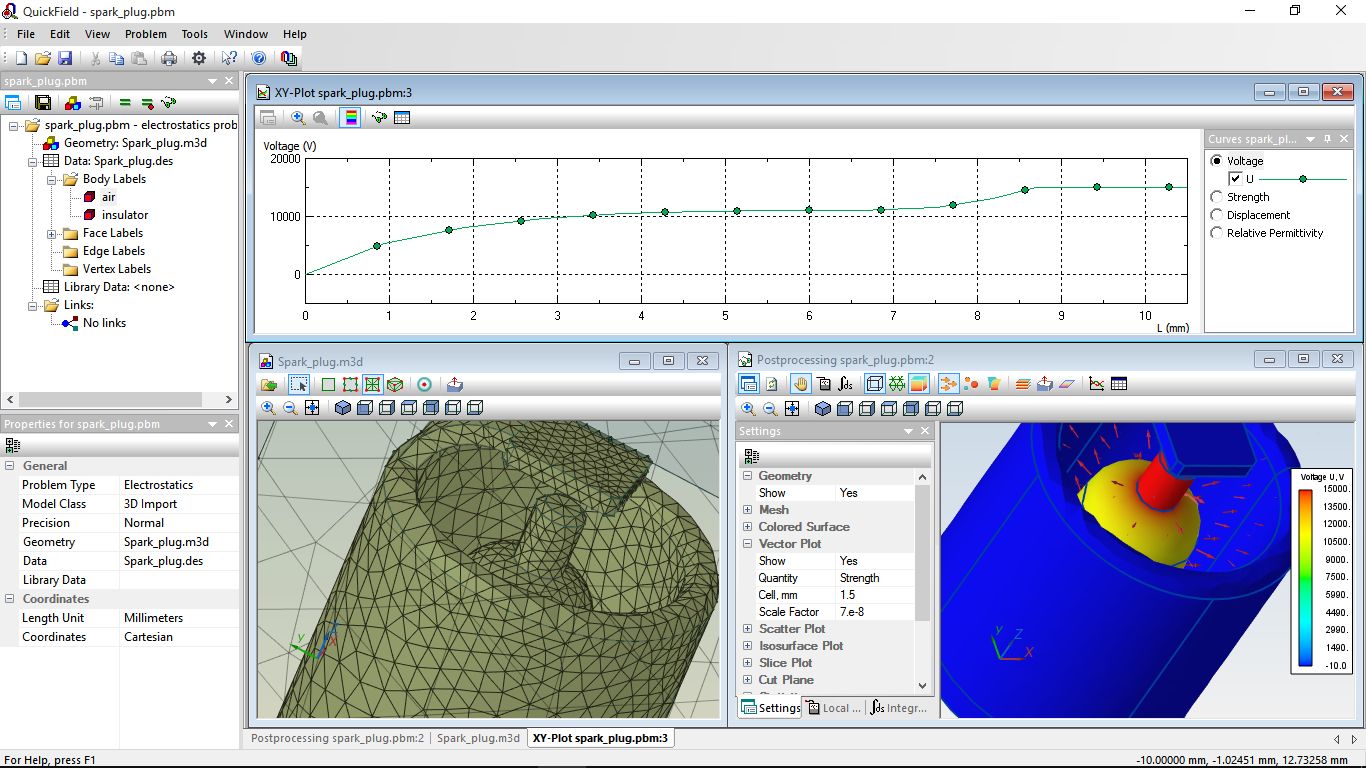Uncheck the U voltage curve checkbox
Viewport: 1366px width, 768px height.
click(1235, 179)
